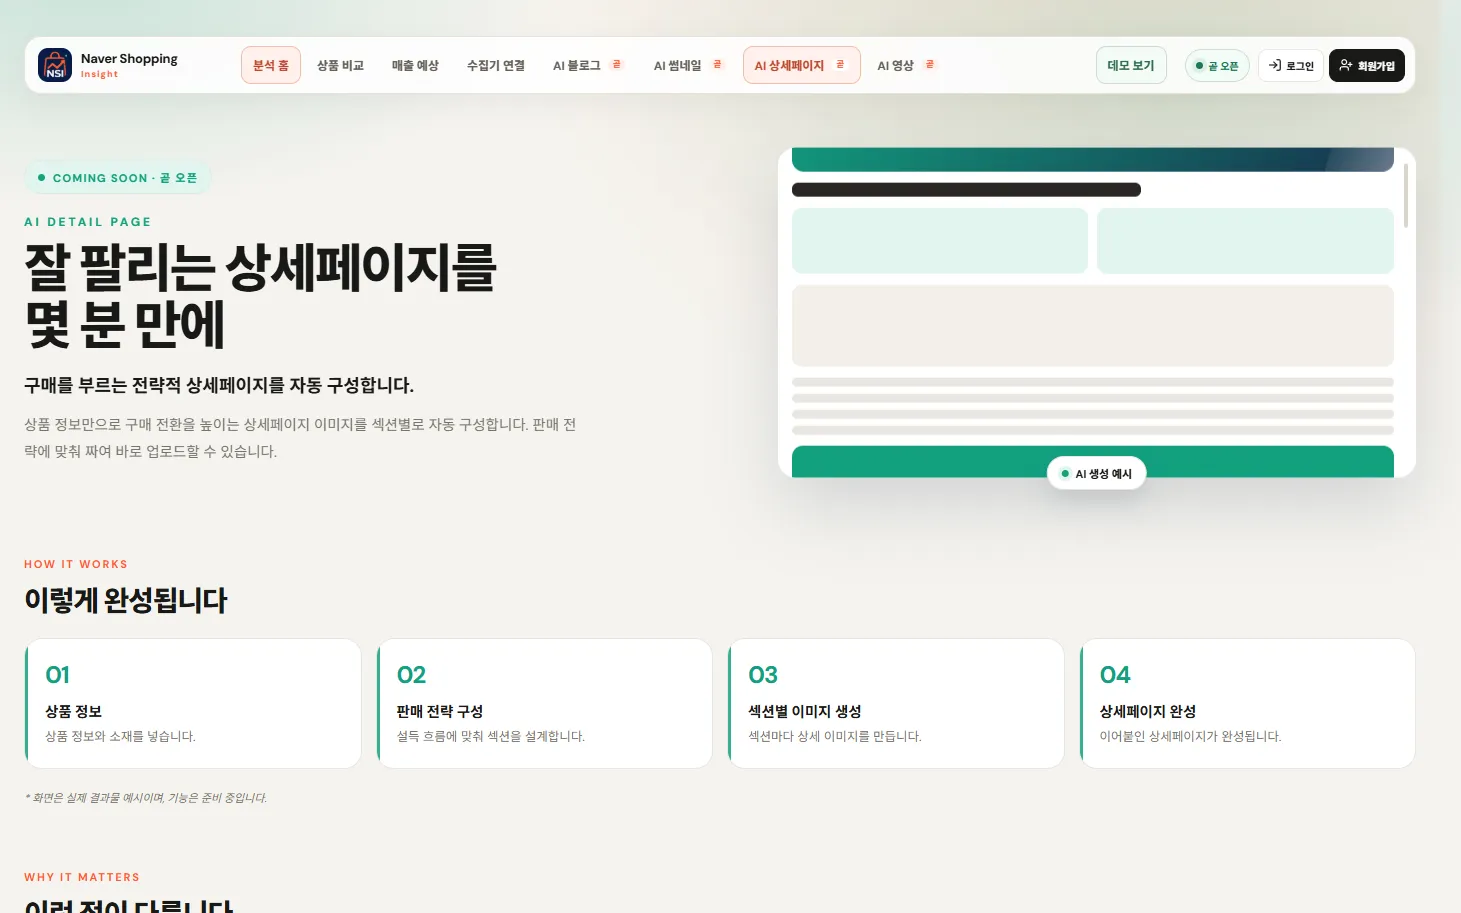
Task: Click the login arrow icon
Action: tap(1275, 65)
